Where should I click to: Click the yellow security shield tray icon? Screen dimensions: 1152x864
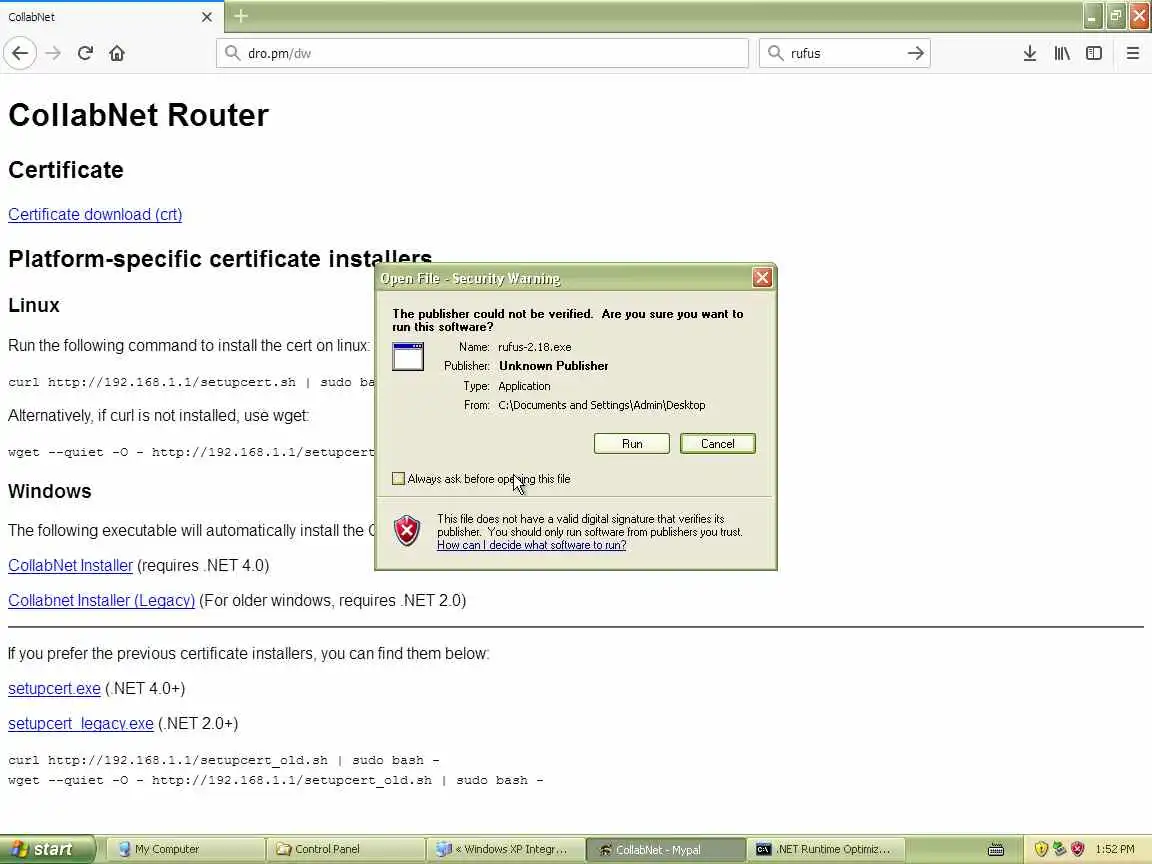coord(1040,849)
